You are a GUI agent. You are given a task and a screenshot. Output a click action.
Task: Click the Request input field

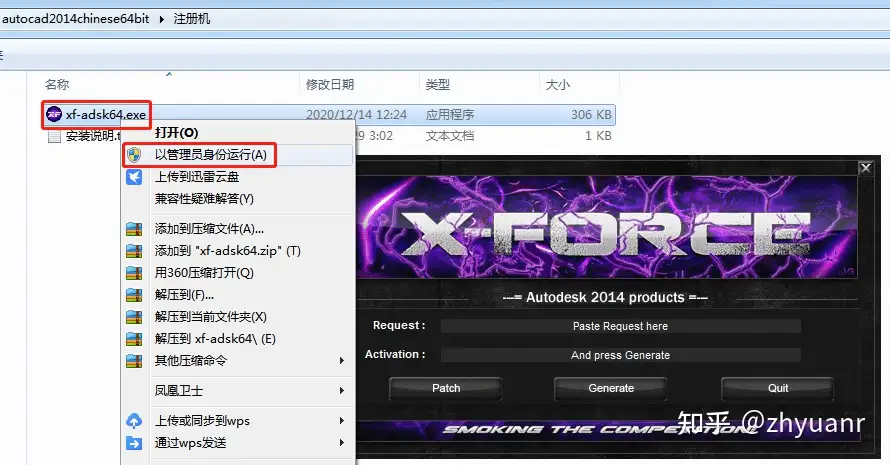click(620, 326)
